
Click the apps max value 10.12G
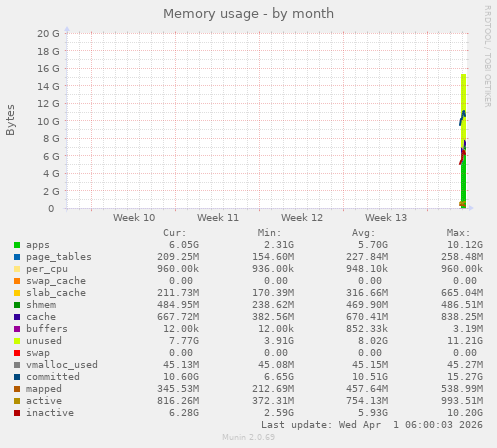pos(465,245)
